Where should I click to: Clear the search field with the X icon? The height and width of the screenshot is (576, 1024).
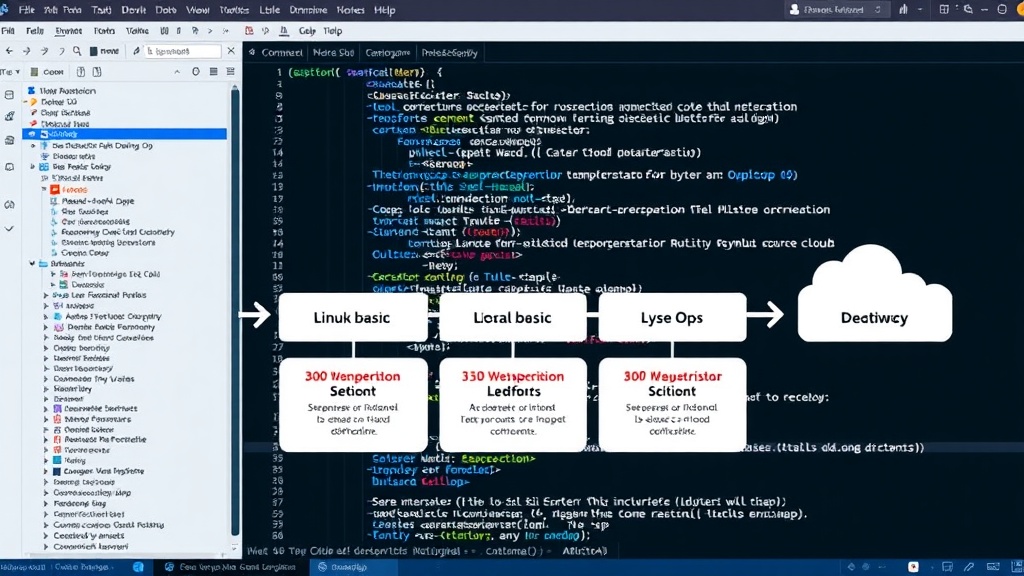231,51
